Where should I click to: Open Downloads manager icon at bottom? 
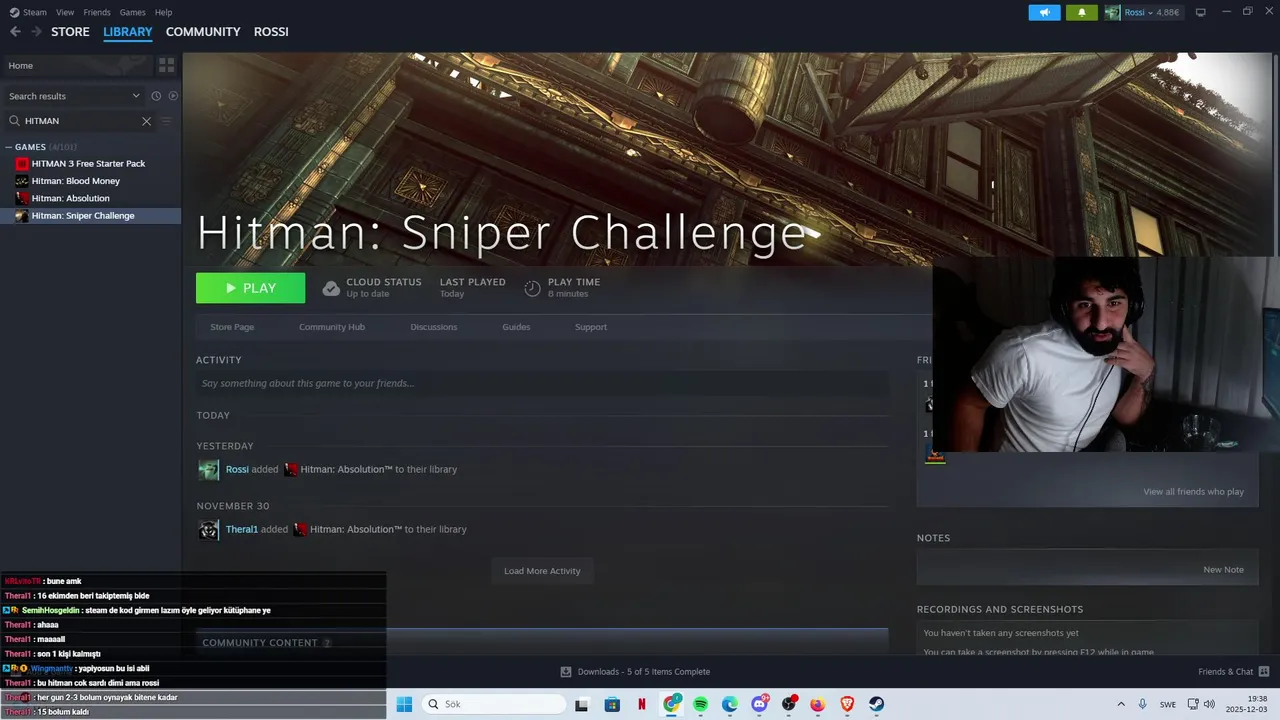pos(566,672)
